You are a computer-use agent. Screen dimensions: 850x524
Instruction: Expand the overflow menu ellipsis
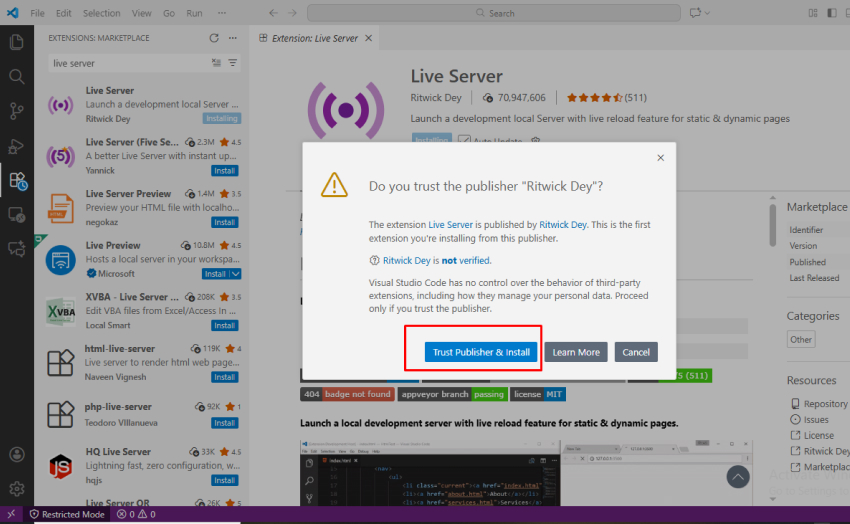[x=222, y=13]
